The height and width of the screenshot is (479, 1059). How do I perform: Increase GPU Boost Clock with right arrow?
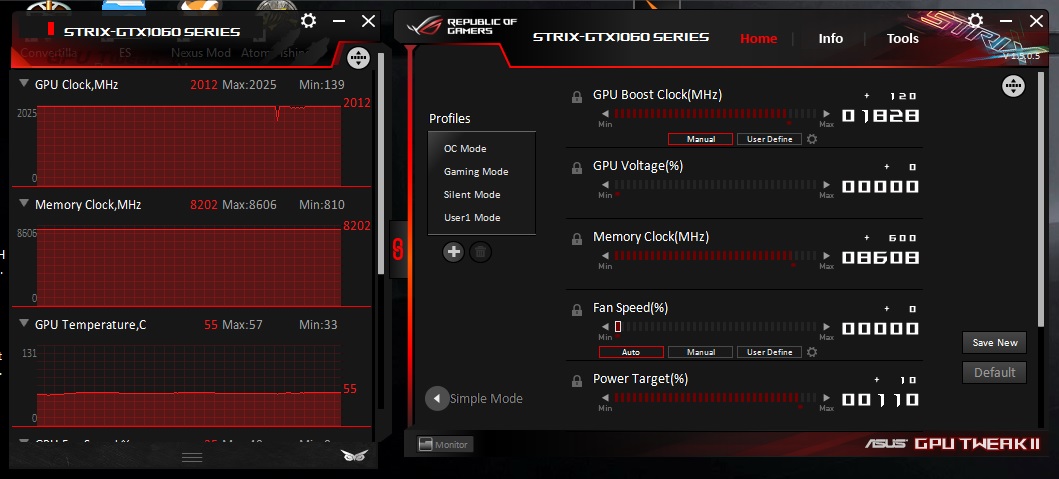pos(827,114)
